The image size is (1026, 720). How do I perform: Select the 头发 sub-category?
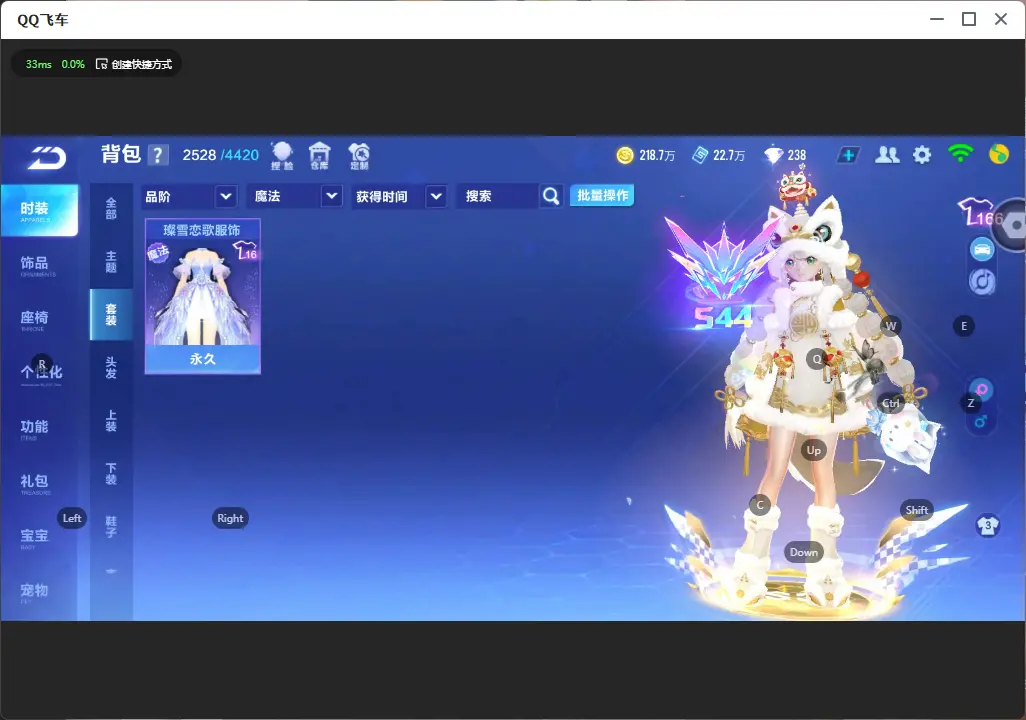coord(111,368)
